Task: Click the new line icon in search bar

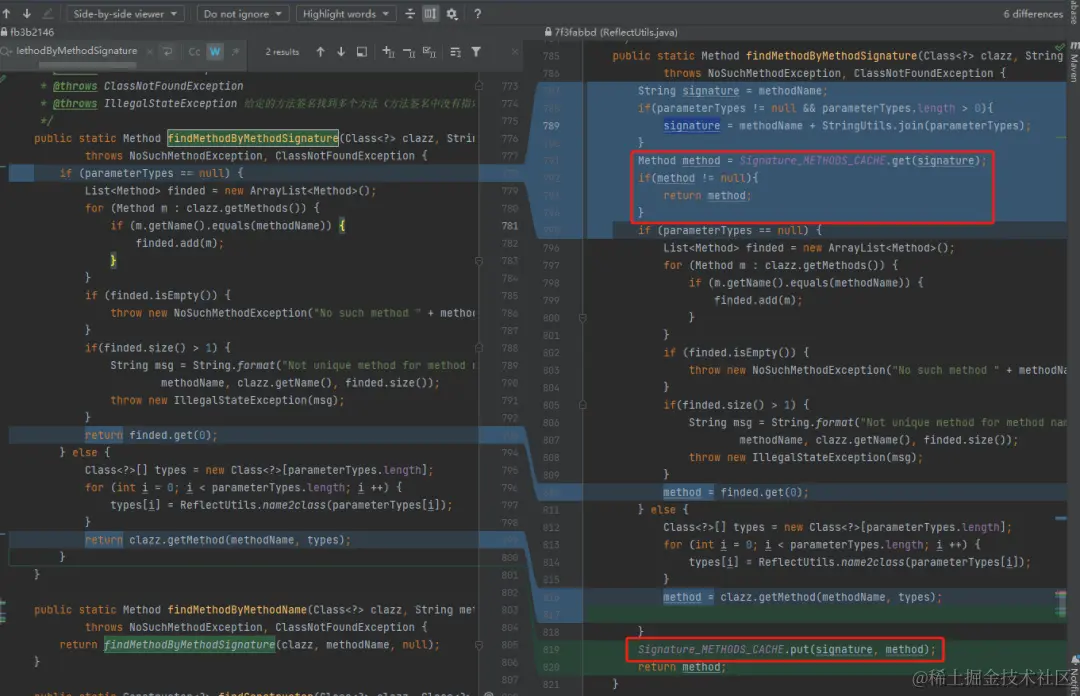Action: point(167,51)
